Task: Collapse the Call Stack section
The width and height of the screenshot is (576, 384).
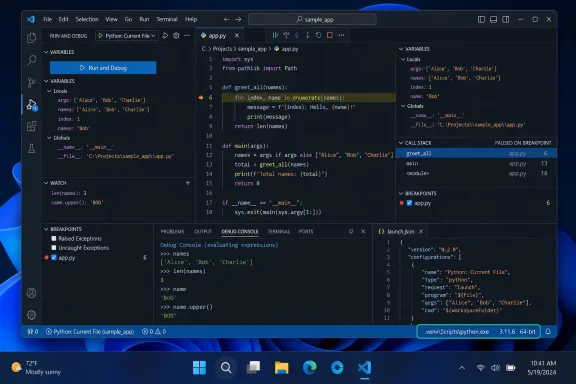Action: (401, 143)
